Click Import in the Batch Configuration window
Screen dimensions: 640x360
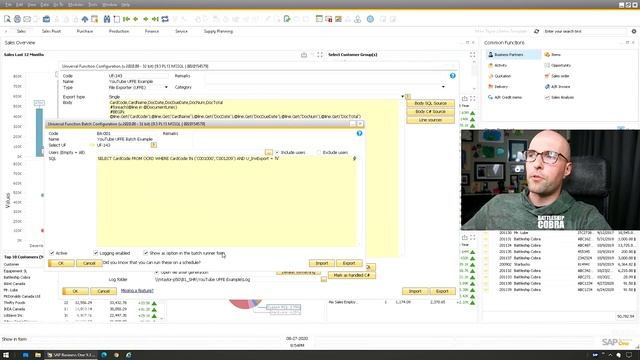[x=322, y=263]
